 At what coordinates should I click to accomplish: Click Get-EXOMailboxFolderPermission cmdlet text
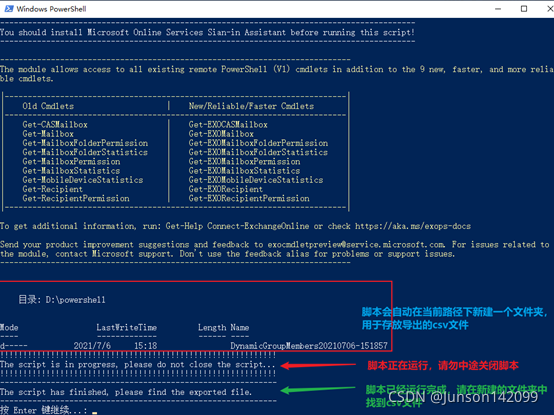pos(258,143)
